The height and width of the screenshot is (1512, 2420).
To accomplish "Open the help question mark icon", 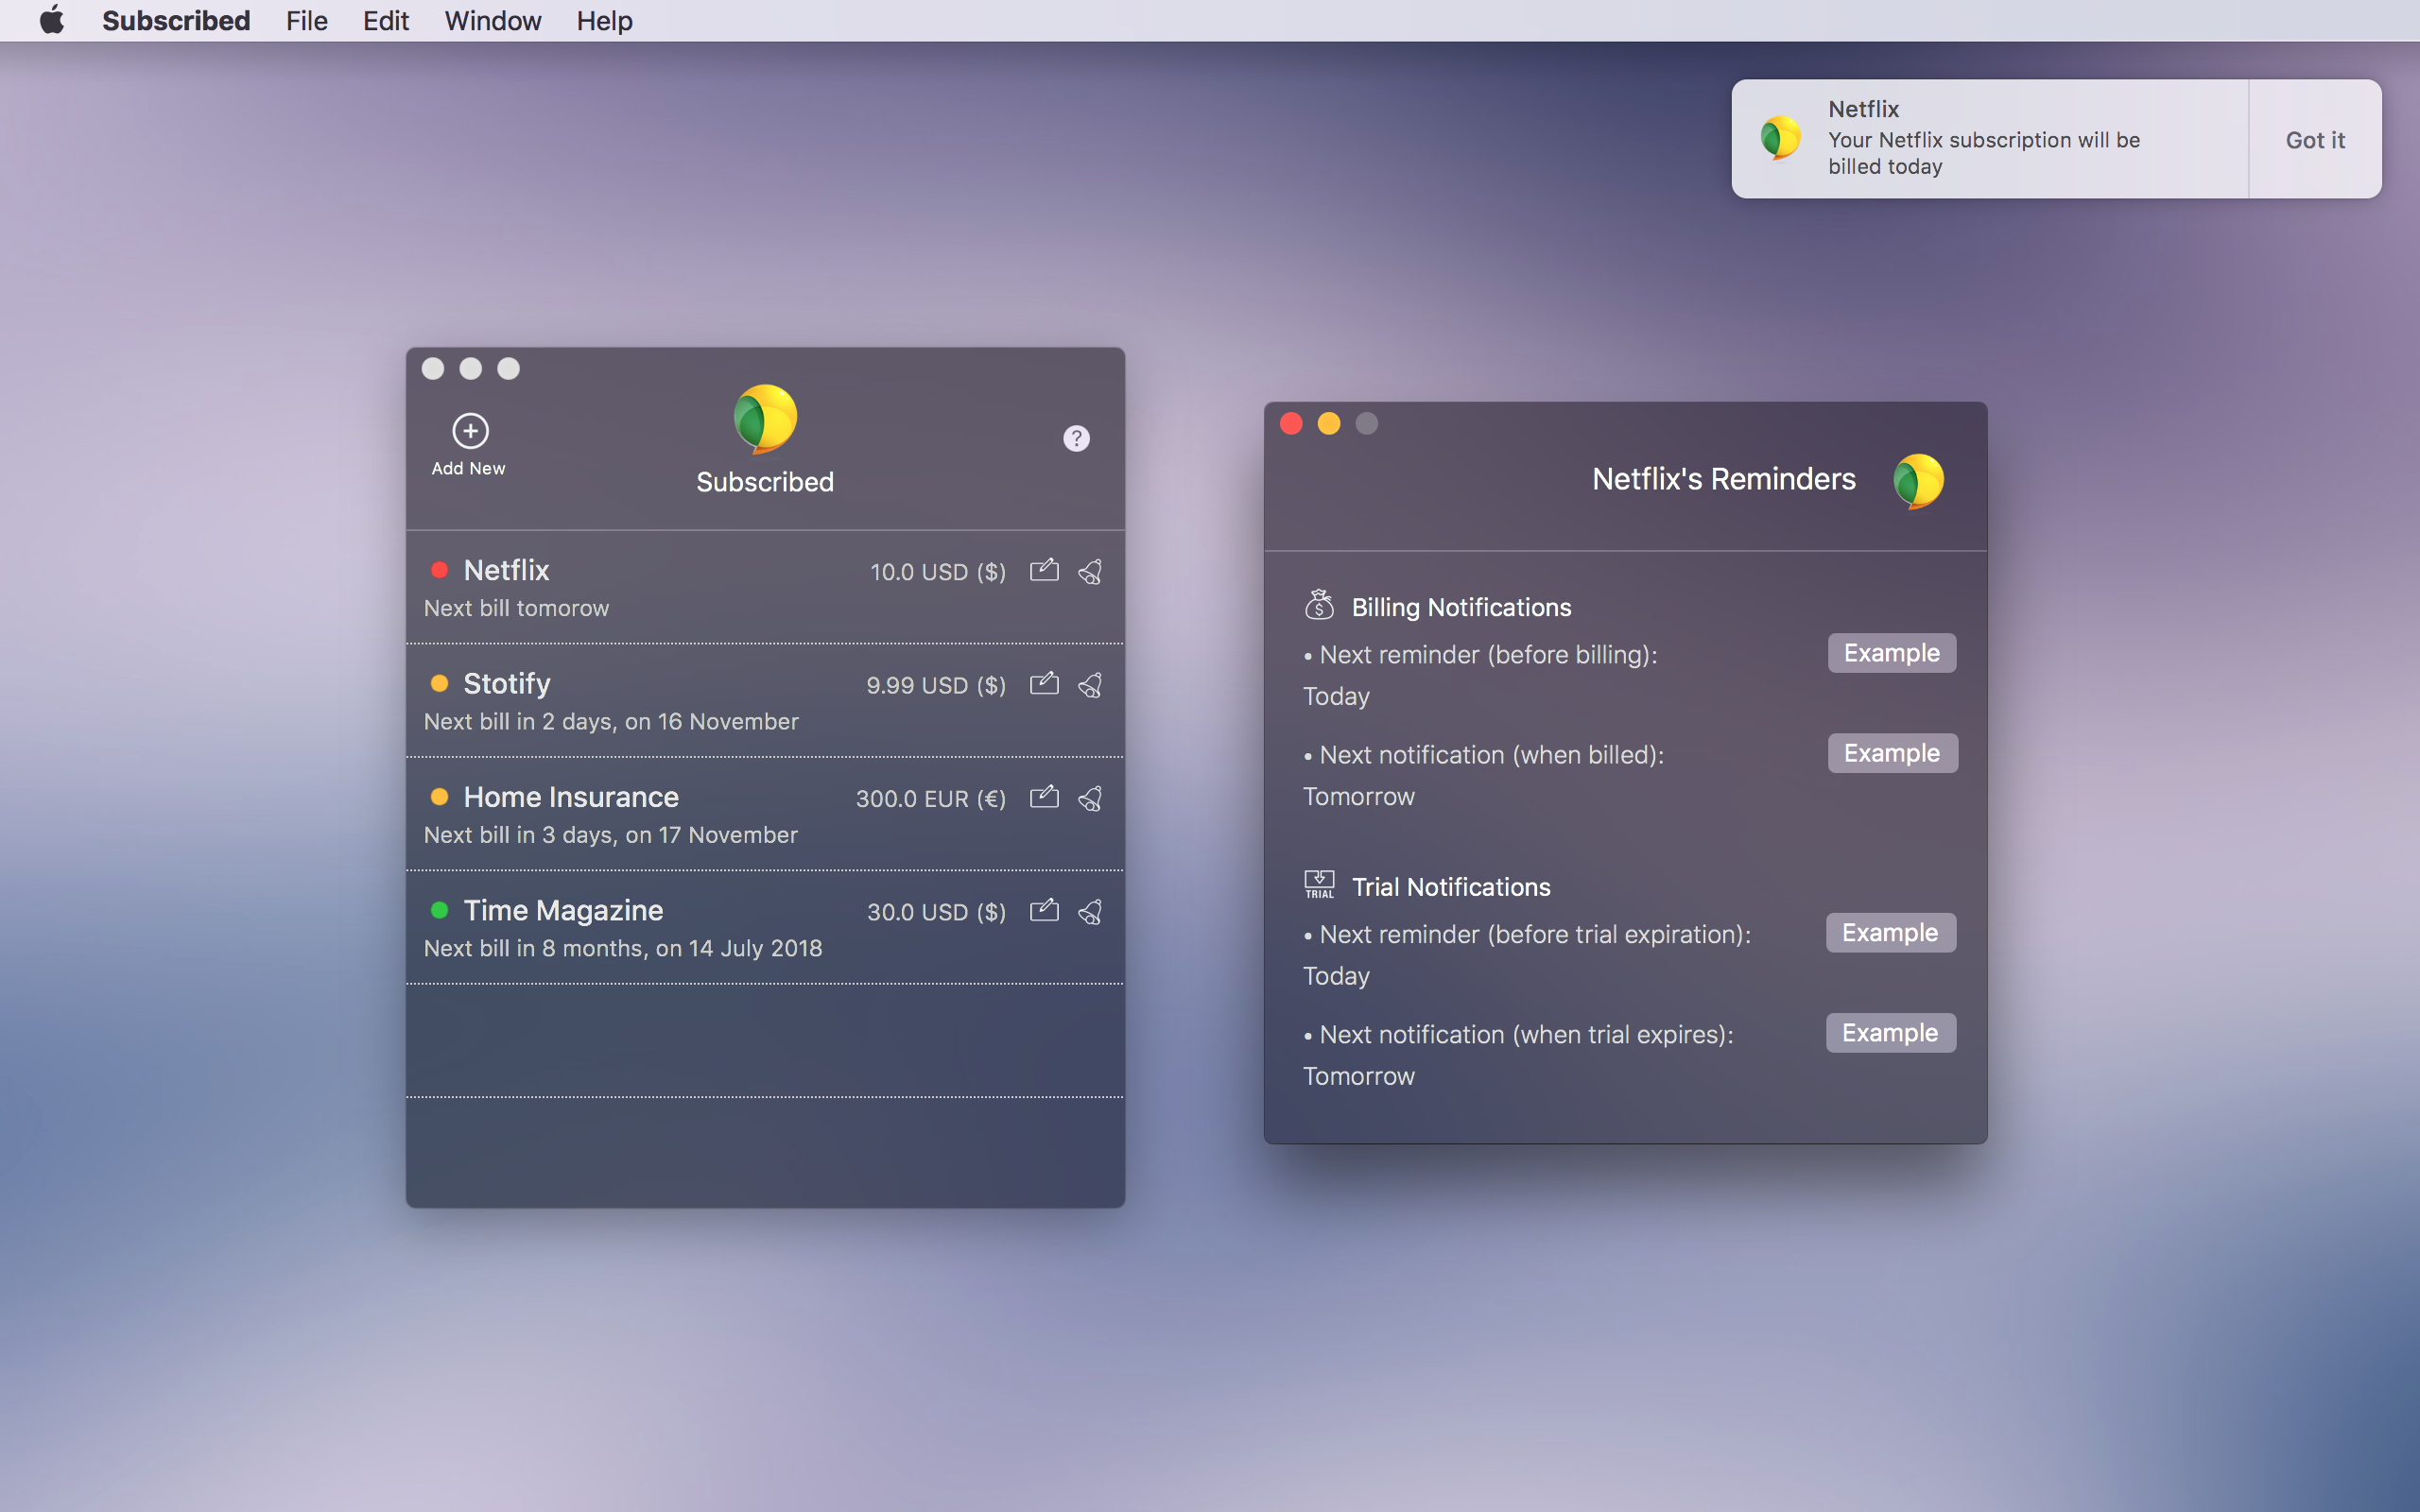I will [x=1076, y=438].
